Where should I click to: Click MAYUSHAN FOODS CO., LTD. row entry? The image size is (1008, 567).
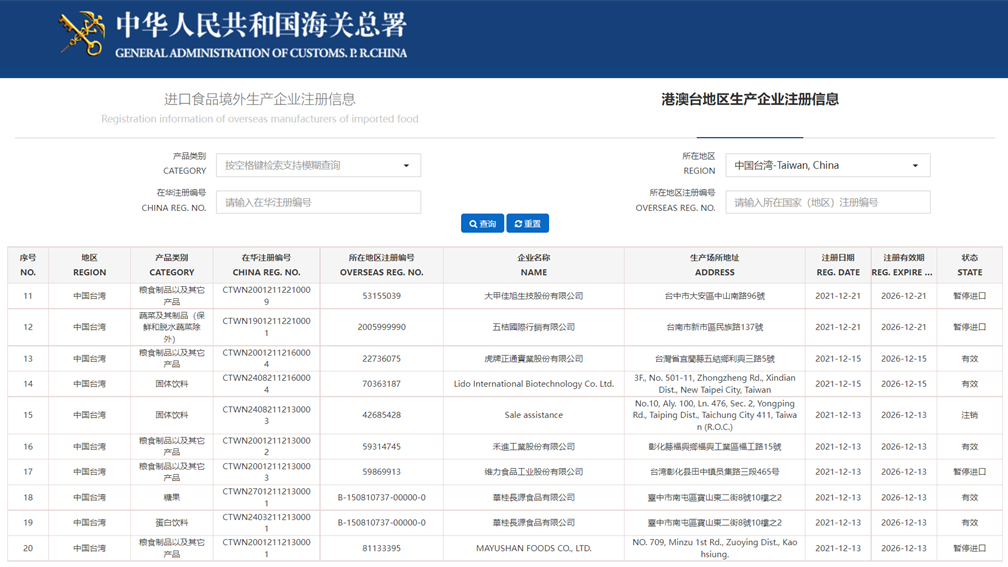533,548
